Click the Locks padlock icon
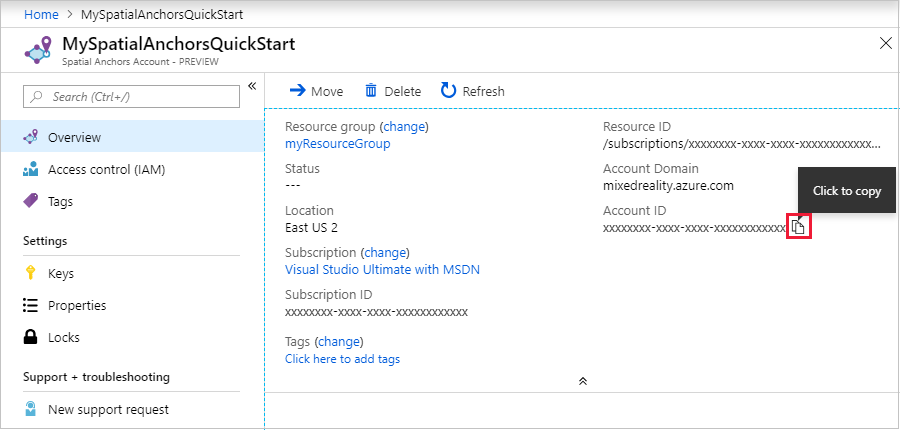The height and width of the screenshot is (430, 900). coord(30,337)
